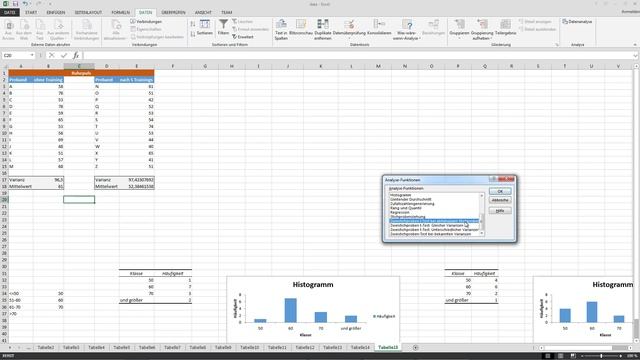This screenshot has height=360, width=640.
Task: Click the confirm checkmark in formula bar
Action: (x=64, y=55)
